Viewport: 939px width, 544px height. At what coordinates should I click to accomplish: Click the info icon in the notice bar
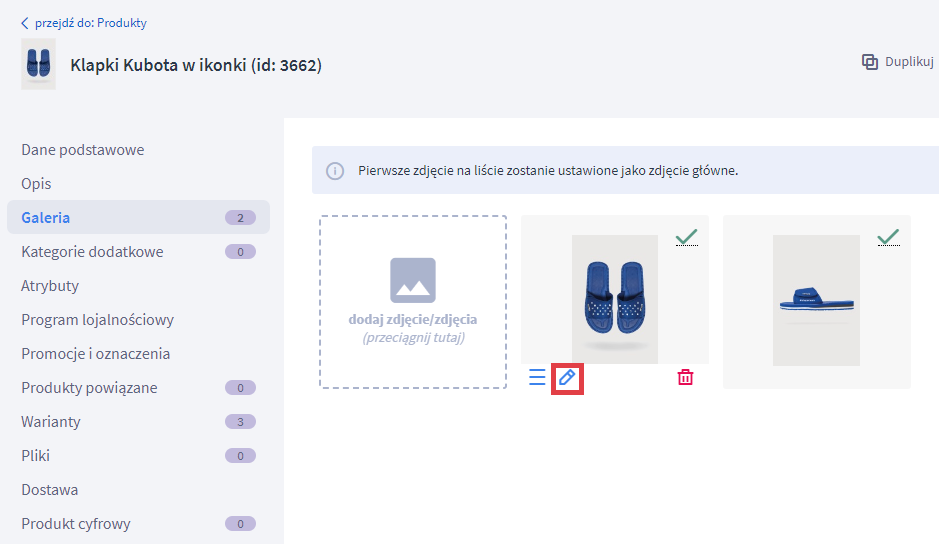point(335,170)
